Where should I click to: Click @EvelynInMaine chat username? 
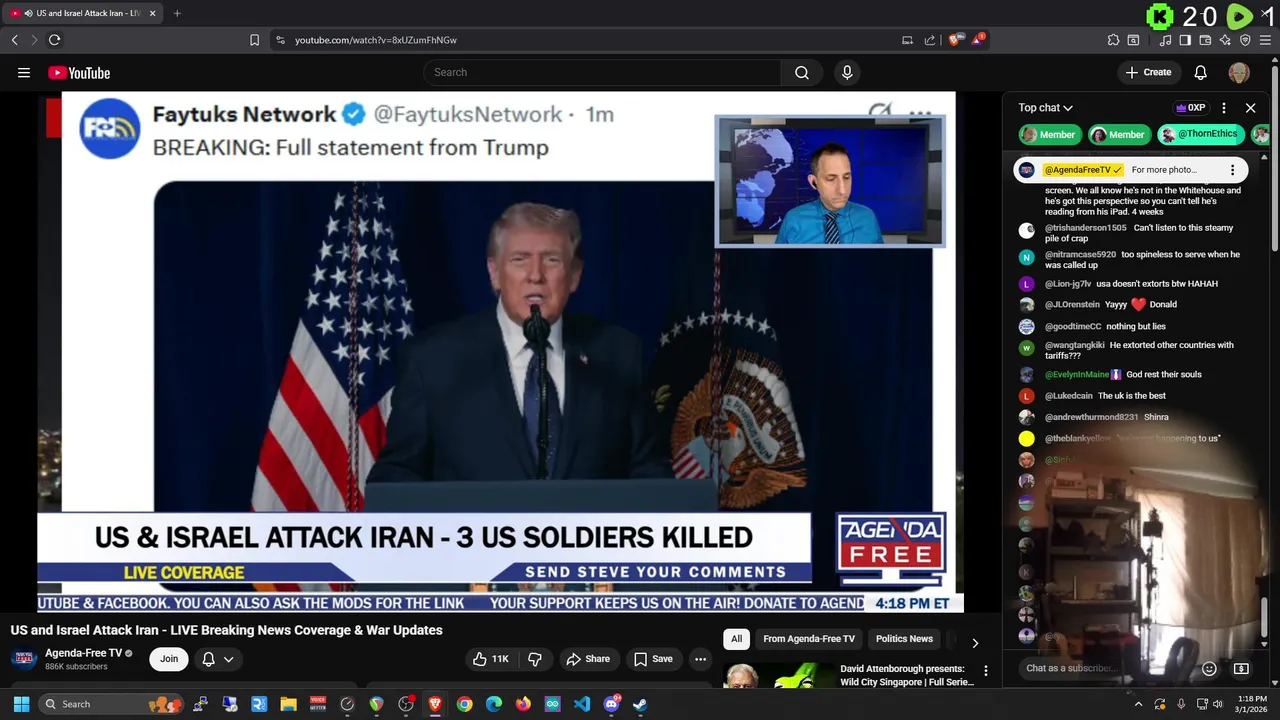pyautogui.click(x=1077, y=374)
